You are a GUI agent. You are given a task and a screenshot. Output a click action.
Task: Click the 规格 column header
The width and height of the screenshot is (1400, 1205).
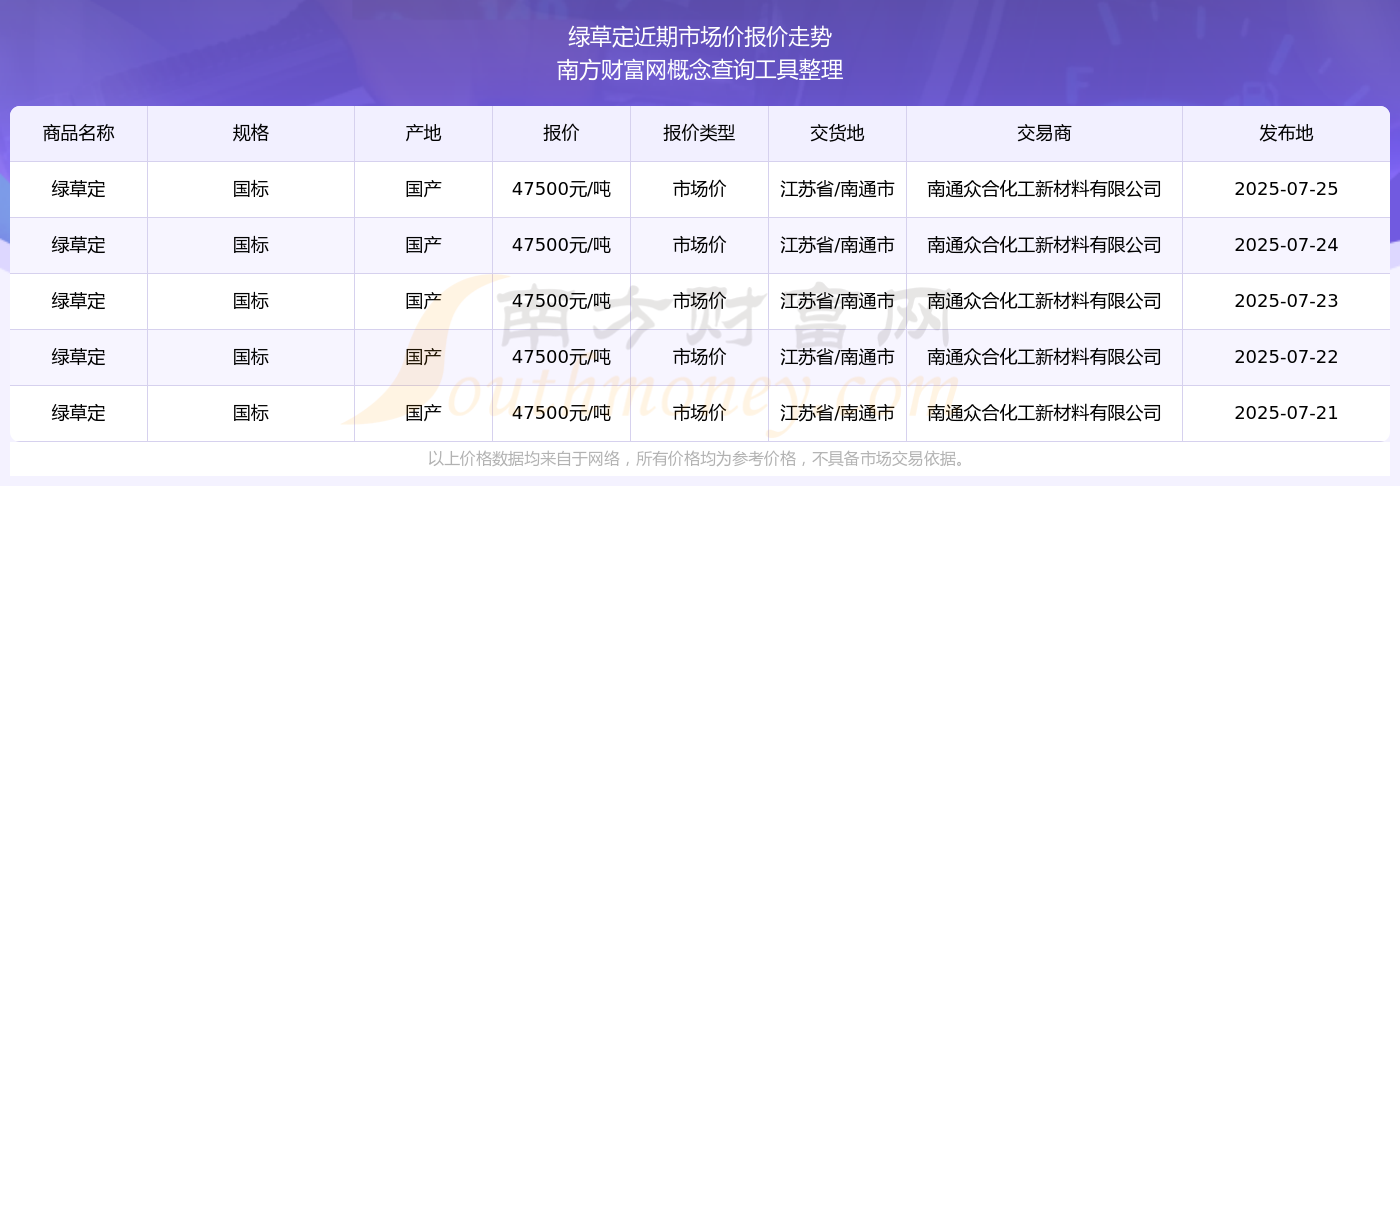coord(251,133)
